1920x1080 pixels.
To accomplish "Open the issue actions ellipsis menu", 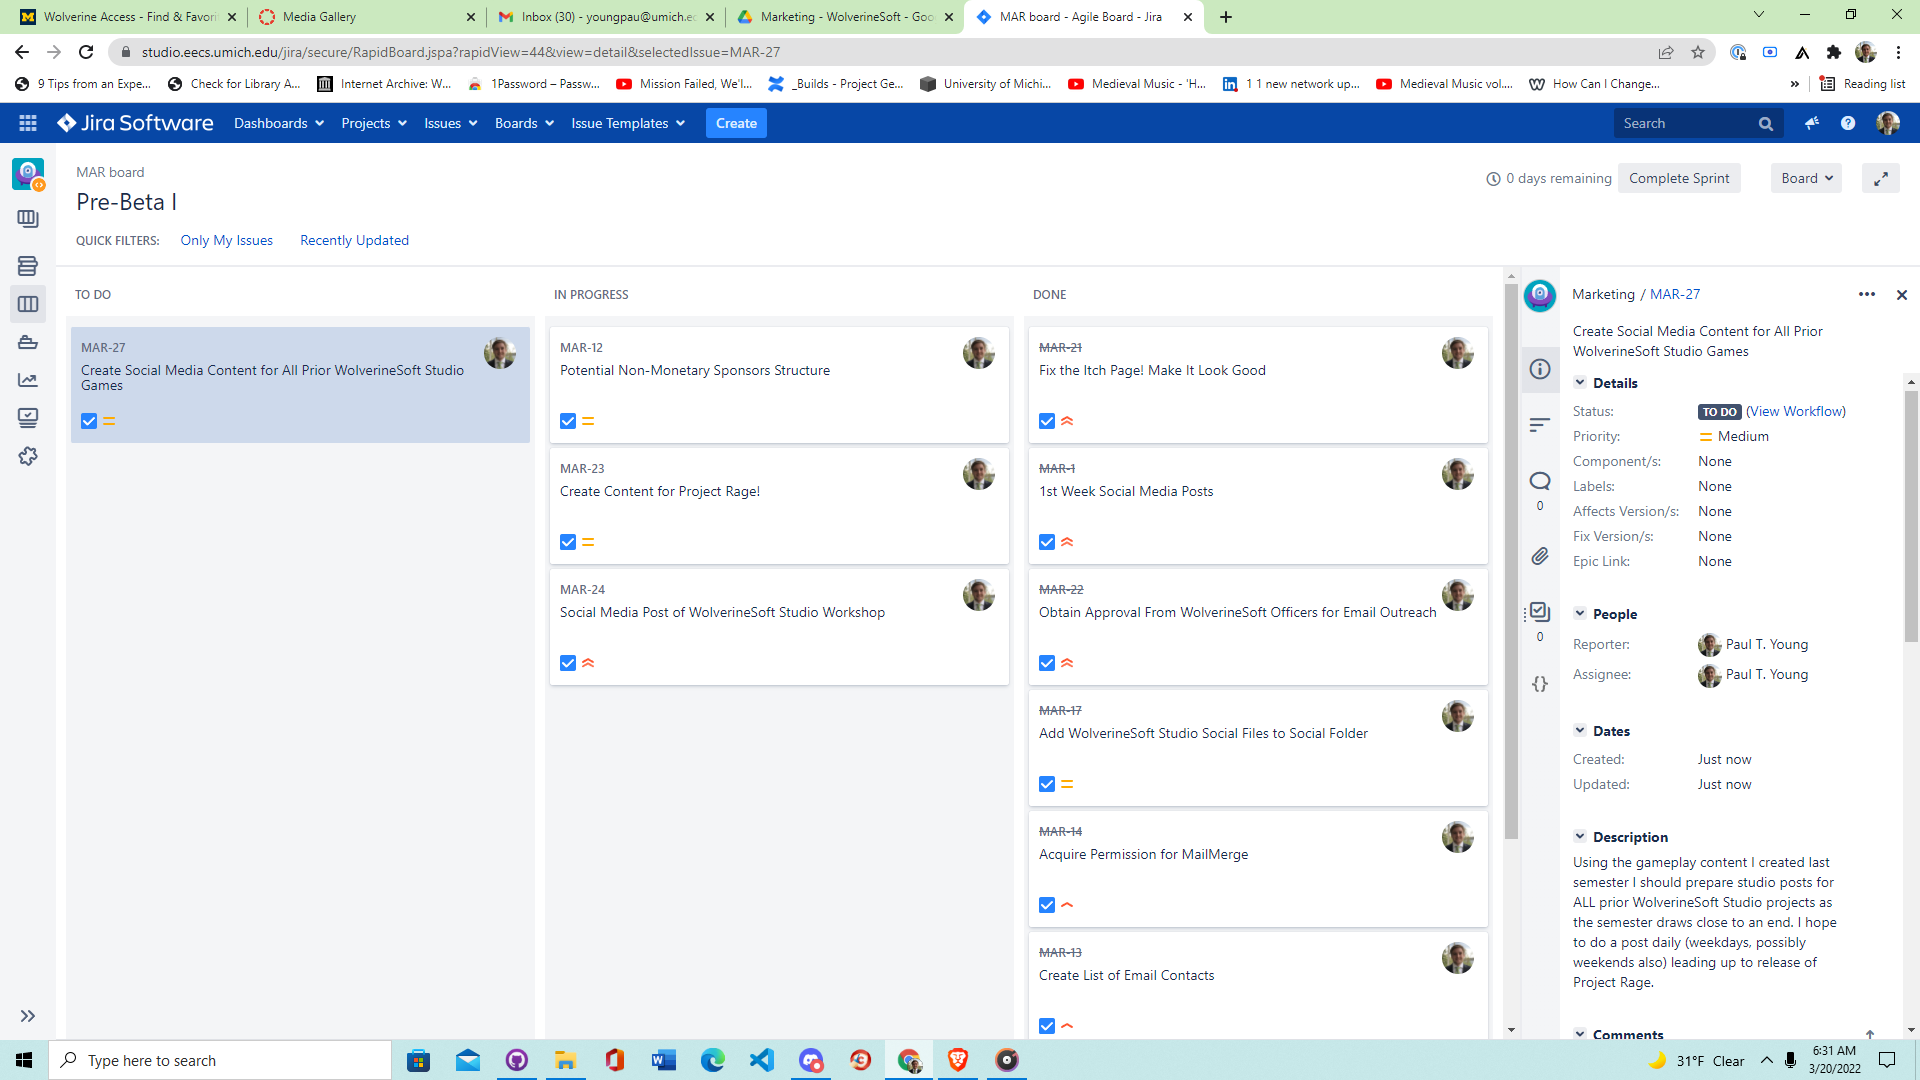I will coord(1867,294).
